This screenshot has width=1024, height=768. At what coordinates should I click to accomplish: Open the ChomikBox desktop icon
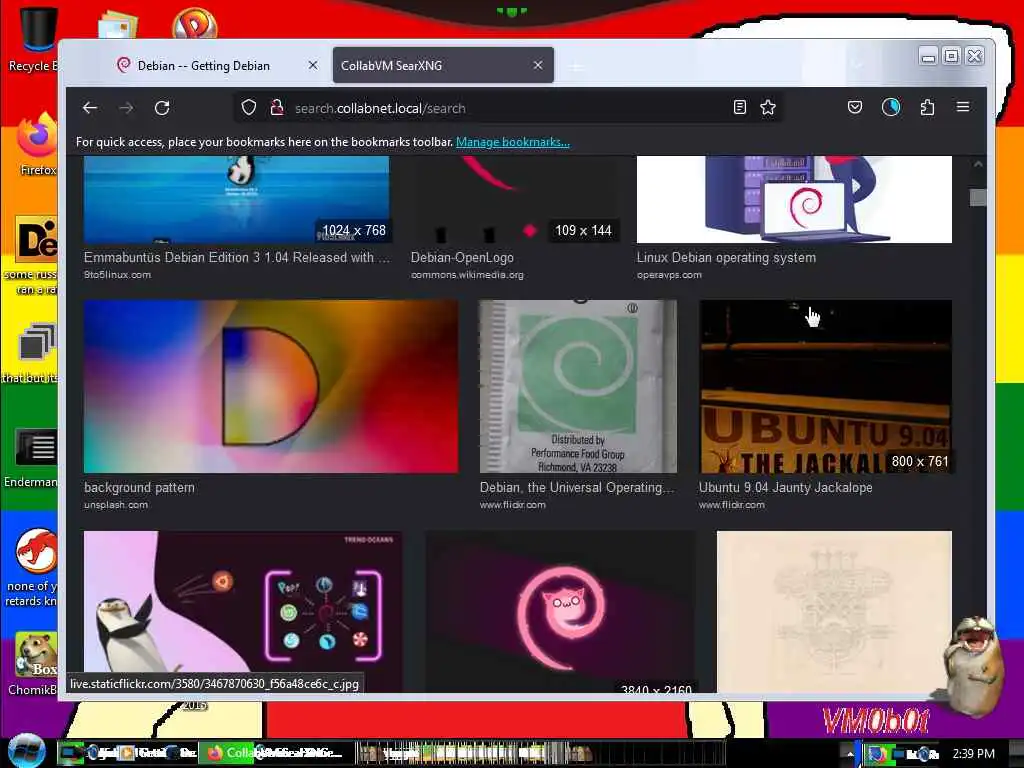pos(34,663)
